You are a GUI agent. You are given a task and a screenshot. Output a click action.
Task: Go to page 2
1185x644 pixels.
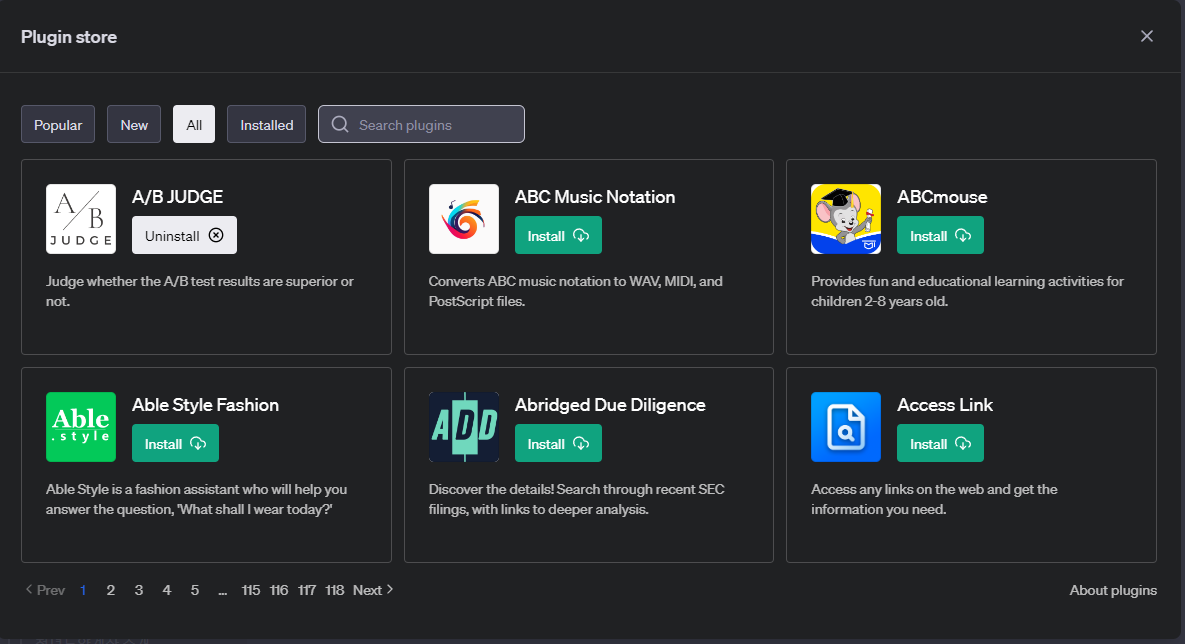coord(110,590)
